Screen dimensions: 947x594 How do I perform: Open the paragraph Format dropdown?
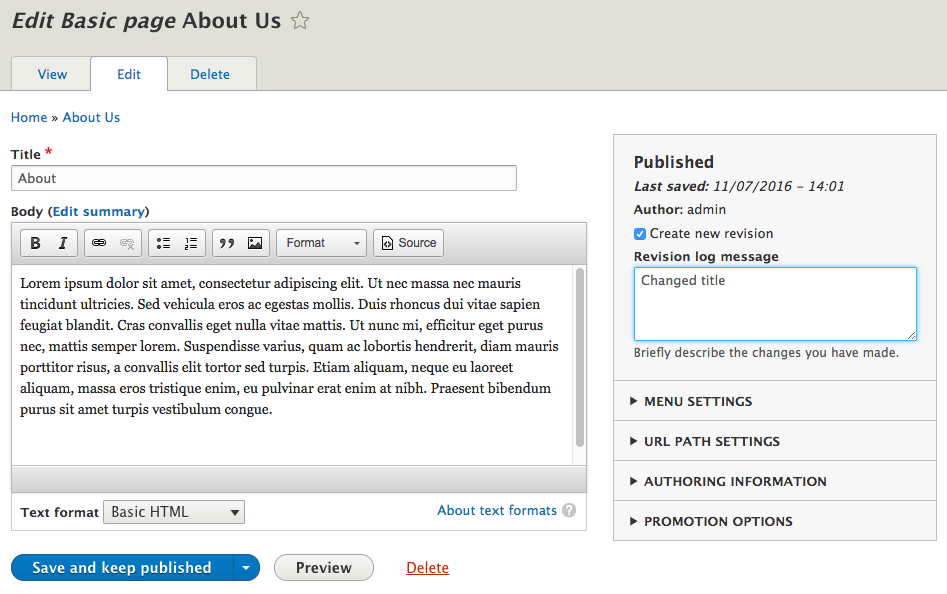[322, 243]
